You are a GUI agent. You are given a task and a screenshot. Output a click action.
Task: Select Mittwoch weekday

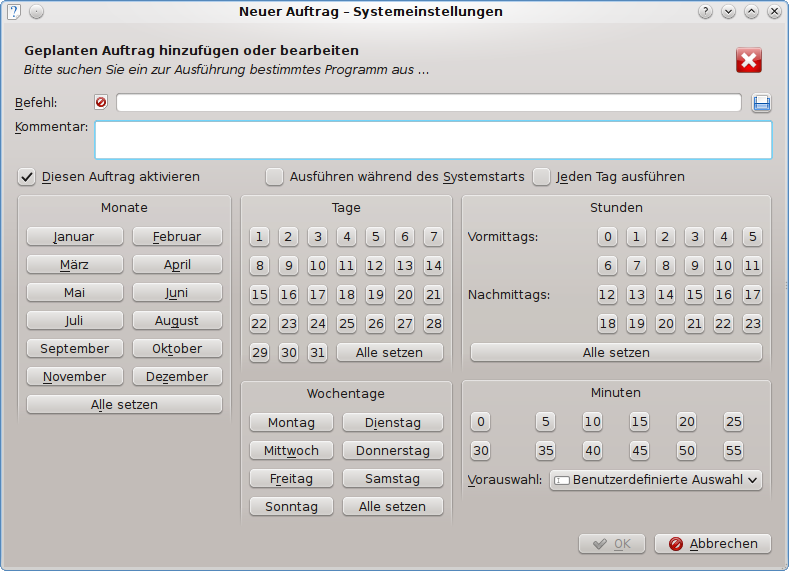pyautogui.click(x=291, y=450)
